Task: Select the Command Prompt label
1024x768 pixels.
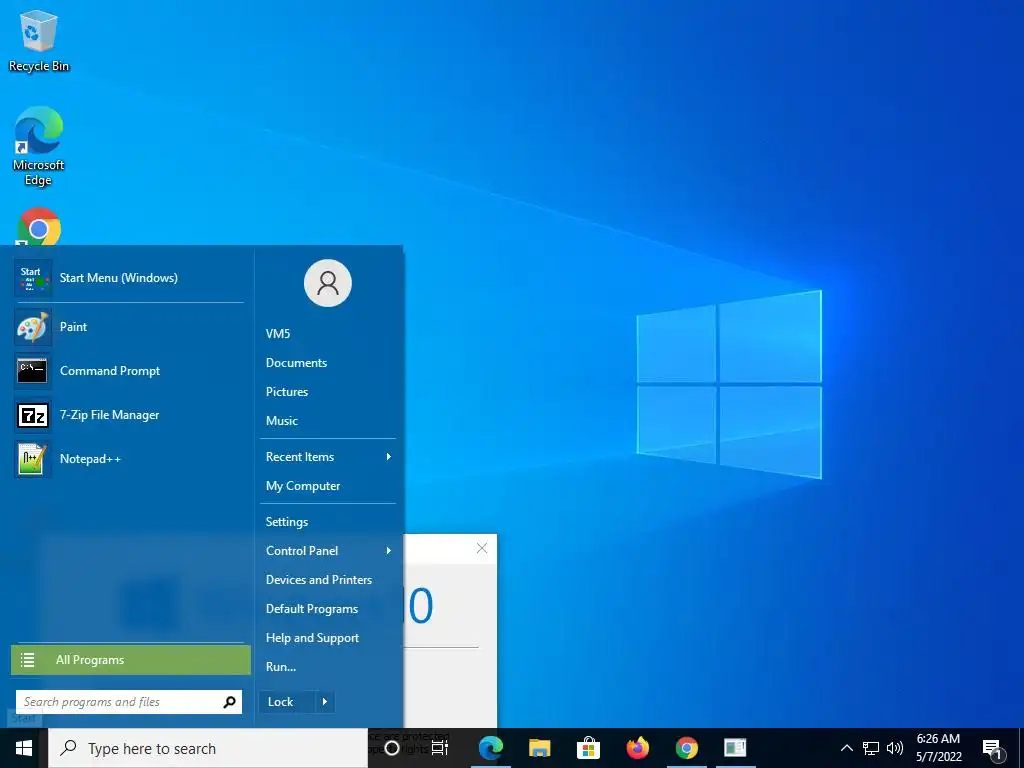Action: (110, 371)
